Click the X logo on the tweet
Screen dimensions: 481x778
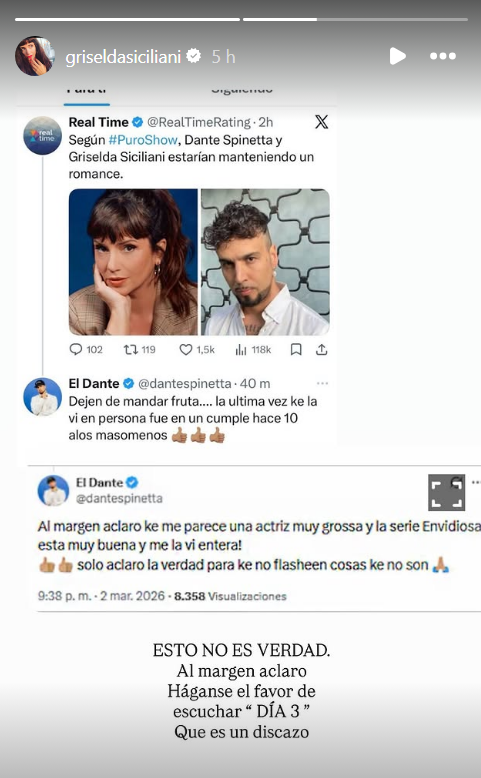point(322,122)
